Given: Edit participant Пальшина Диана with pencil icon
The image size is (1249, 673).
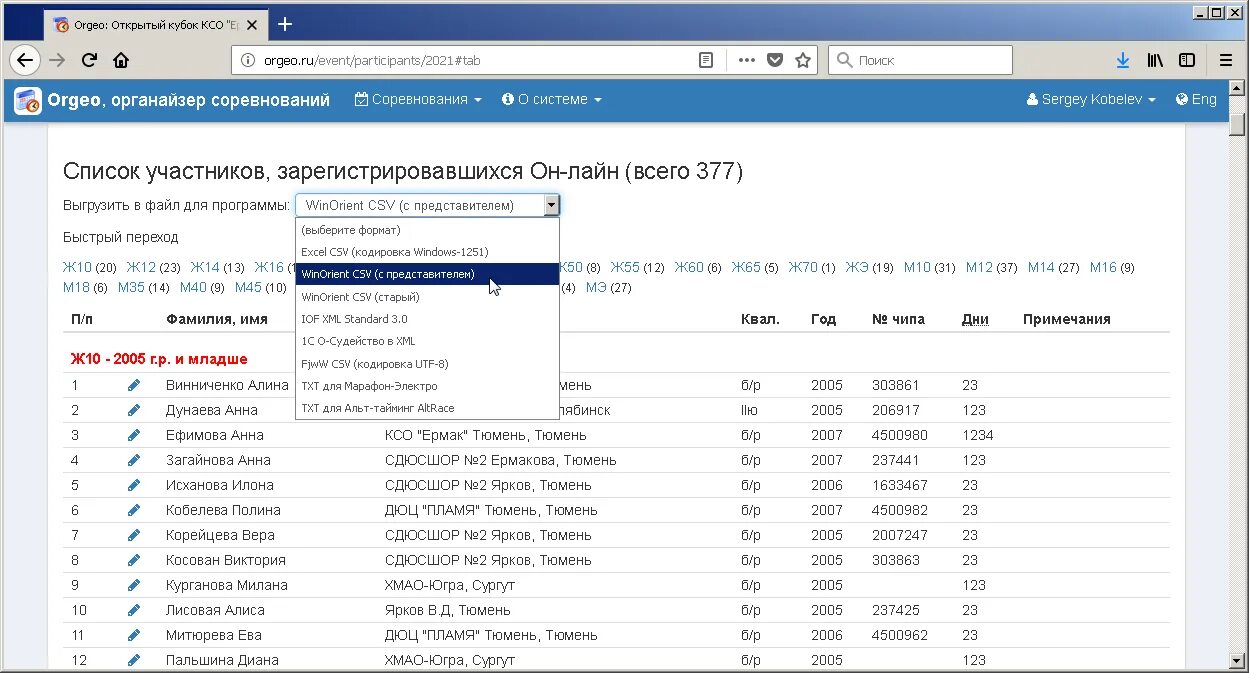Looking at the screenshot, I should pos(134,660).
